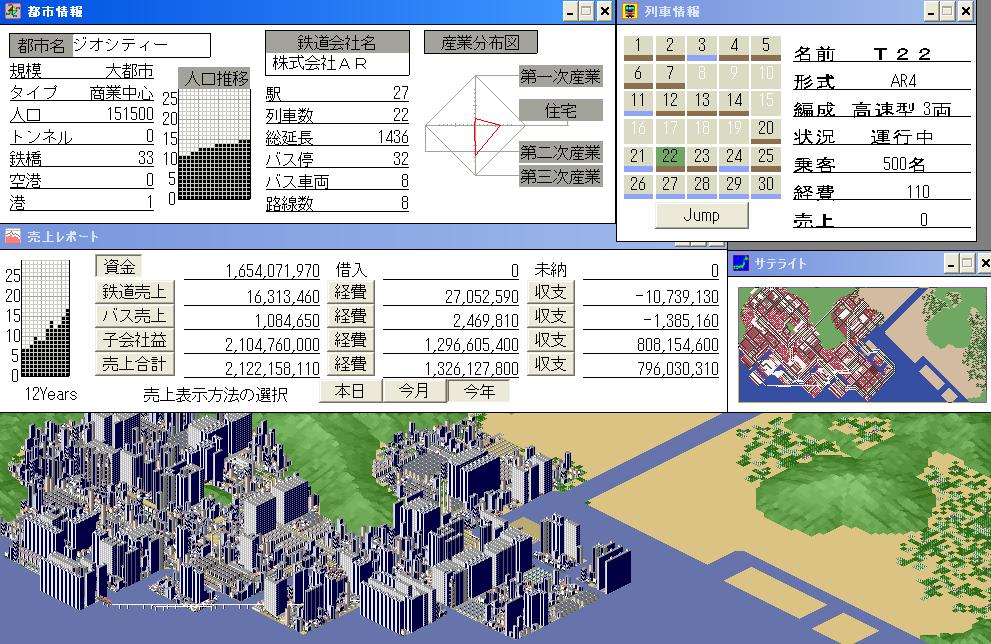Select 住宅 label in industry chart
Screen dimensions: 991x644
tap(560, 111)
